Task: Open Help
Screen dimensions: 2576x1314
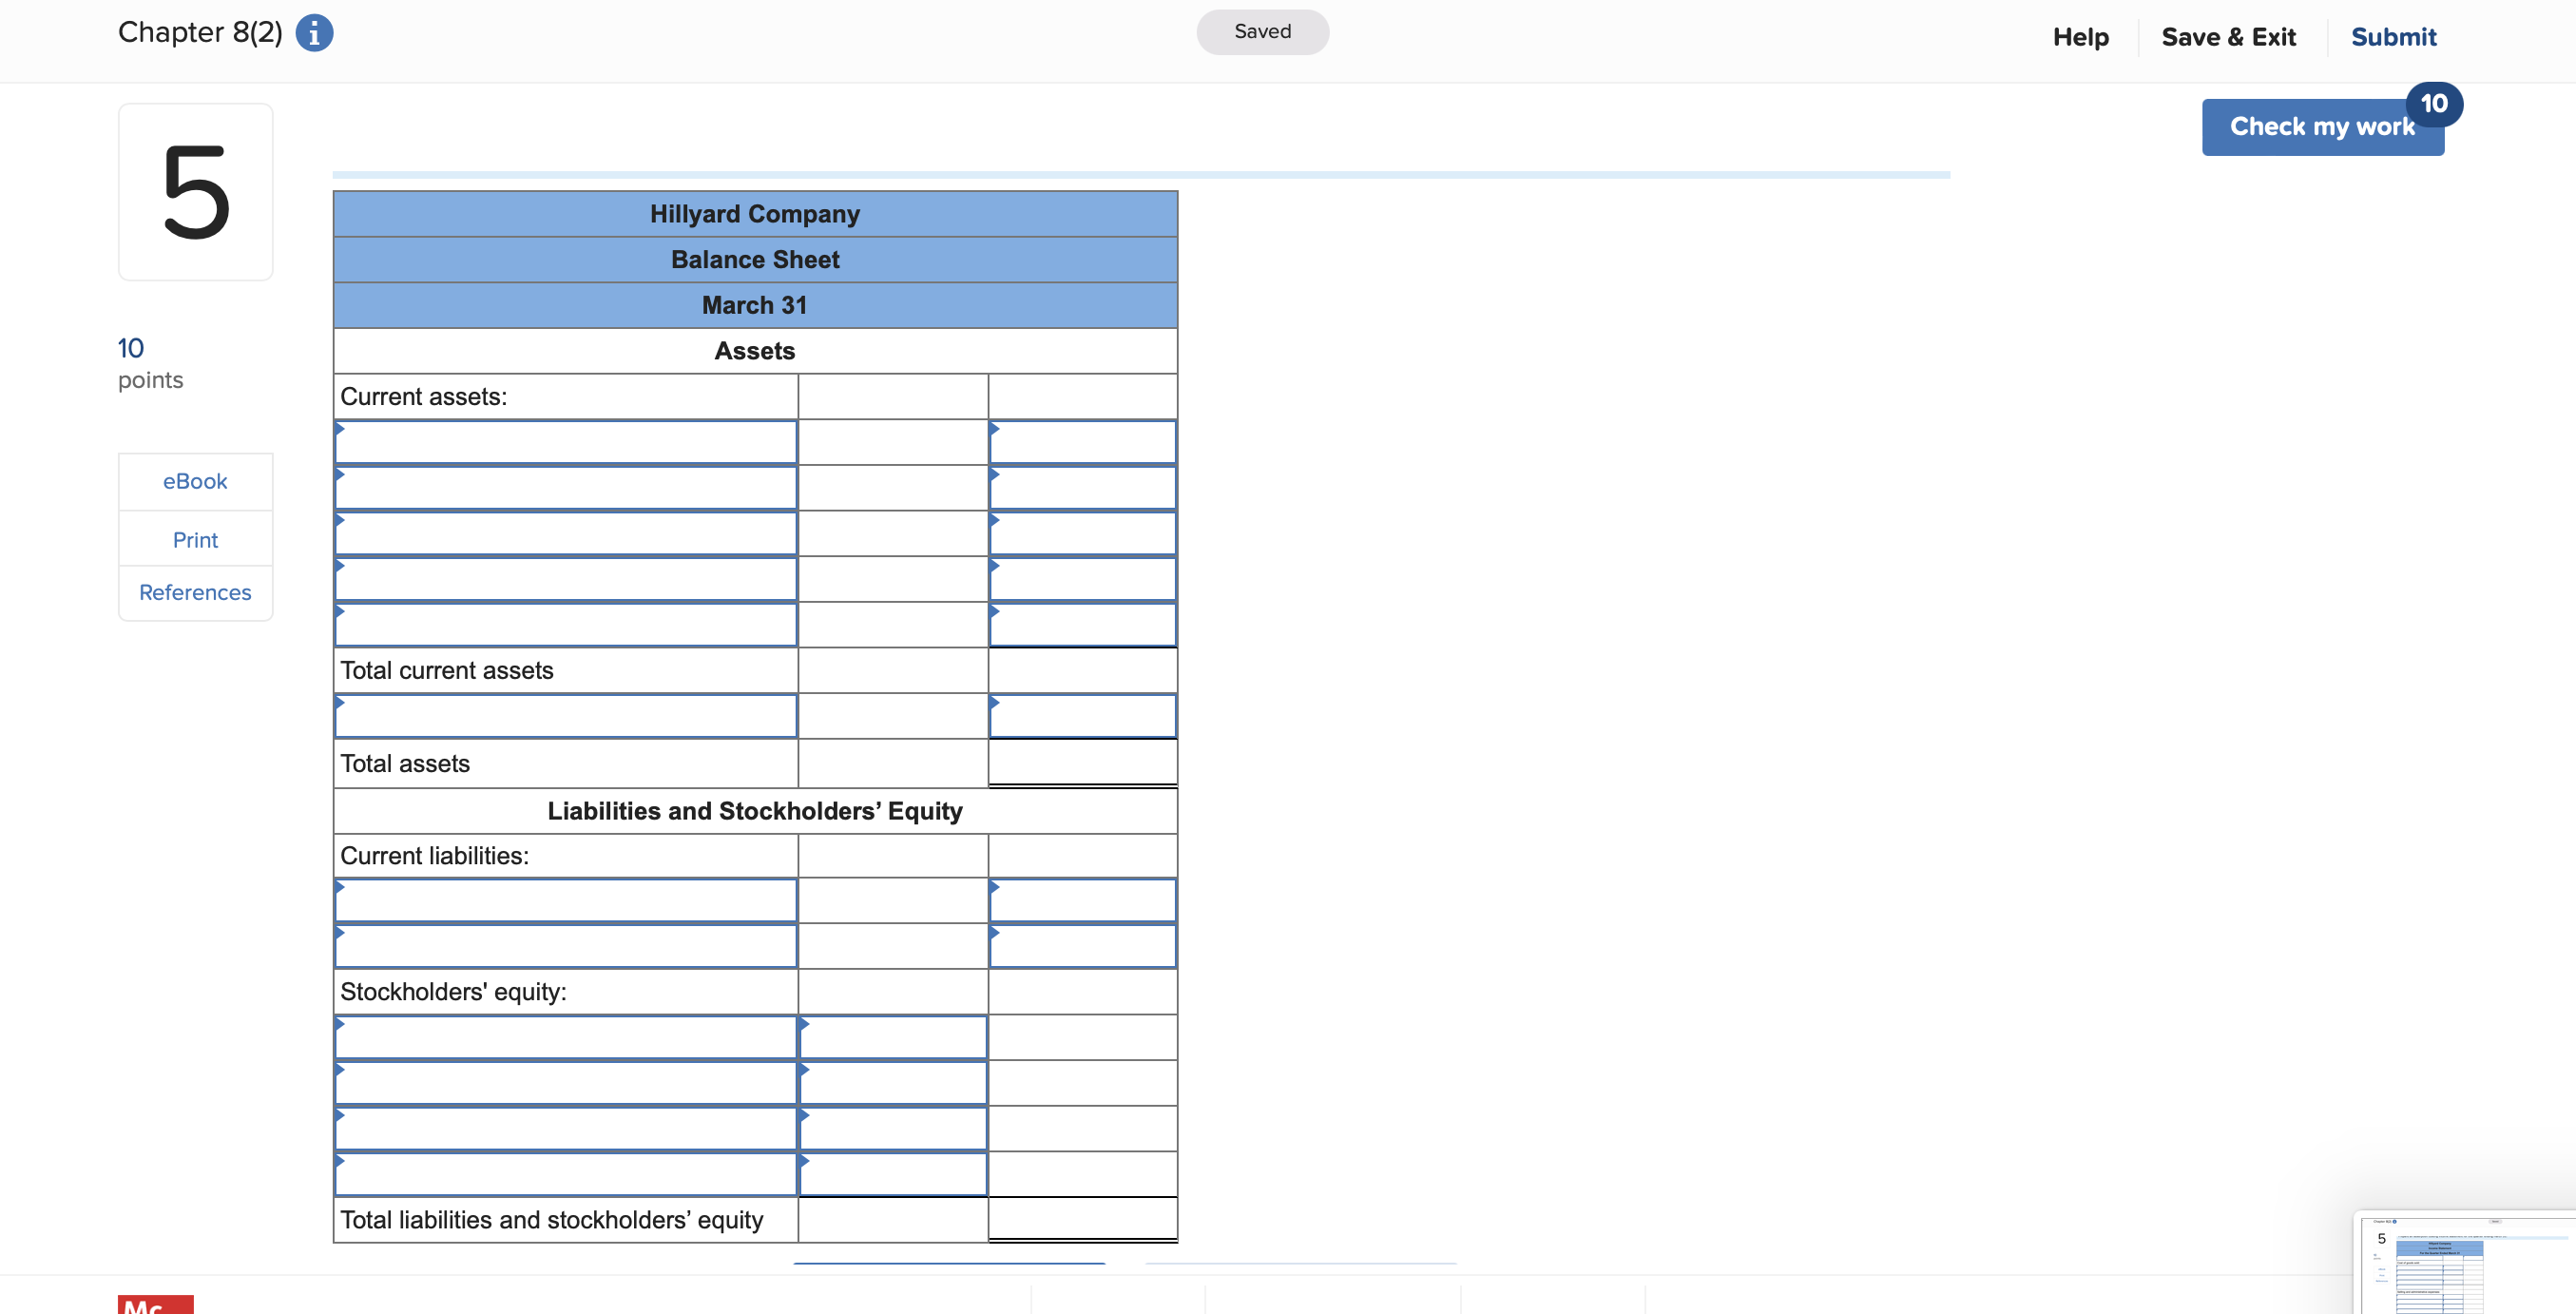Action: click(x=2081, y=37)
